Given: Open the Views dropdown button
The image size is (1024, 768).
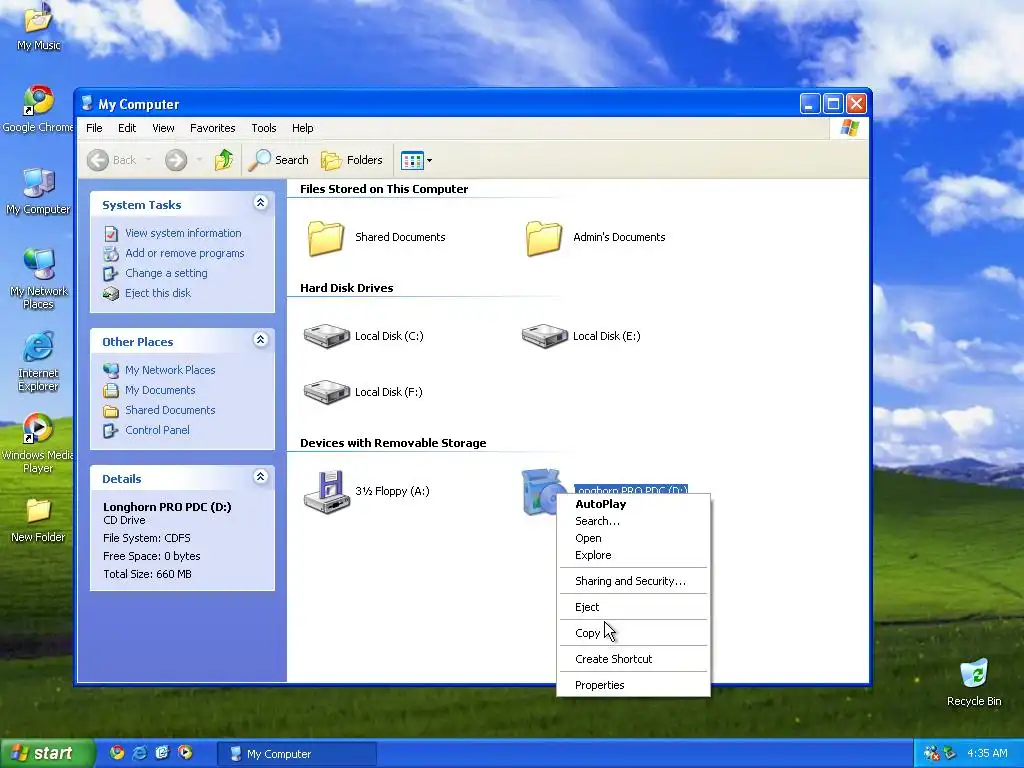Looking at the screenshot, I should point(416,160).
